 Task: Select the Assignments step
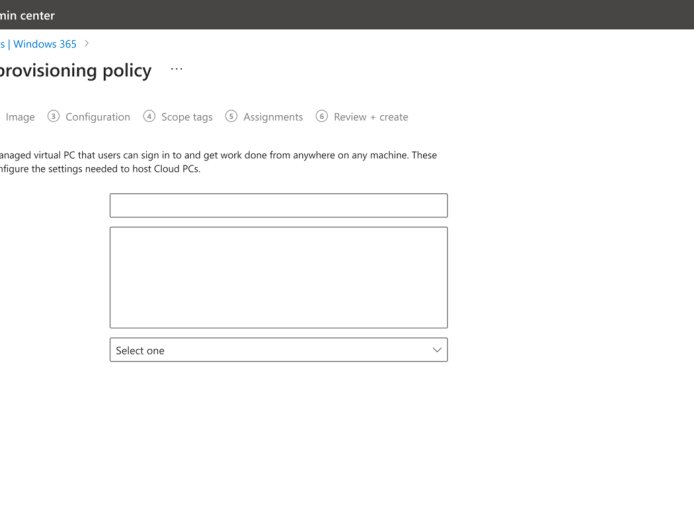pos(272,117)
